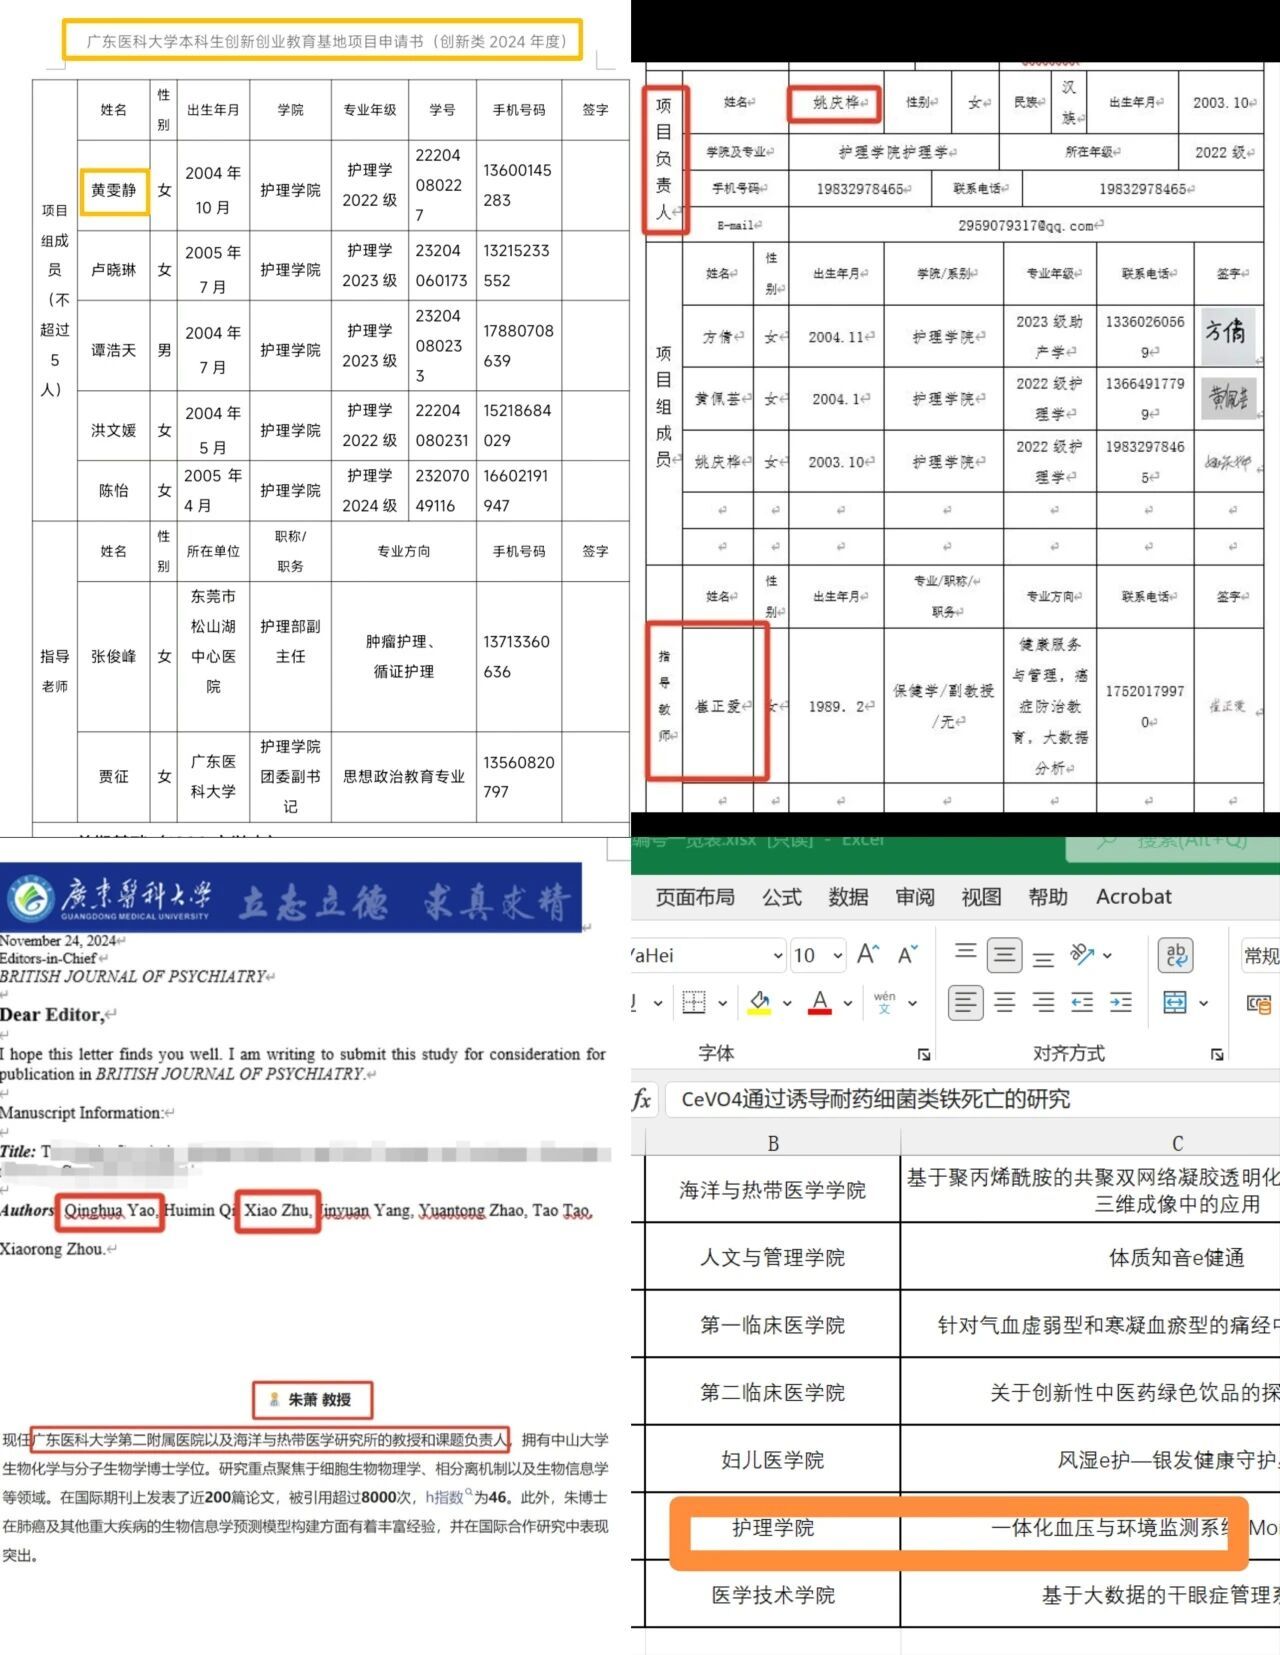
Task: Click the Wrap Text icon
Action: point(1175,955)
